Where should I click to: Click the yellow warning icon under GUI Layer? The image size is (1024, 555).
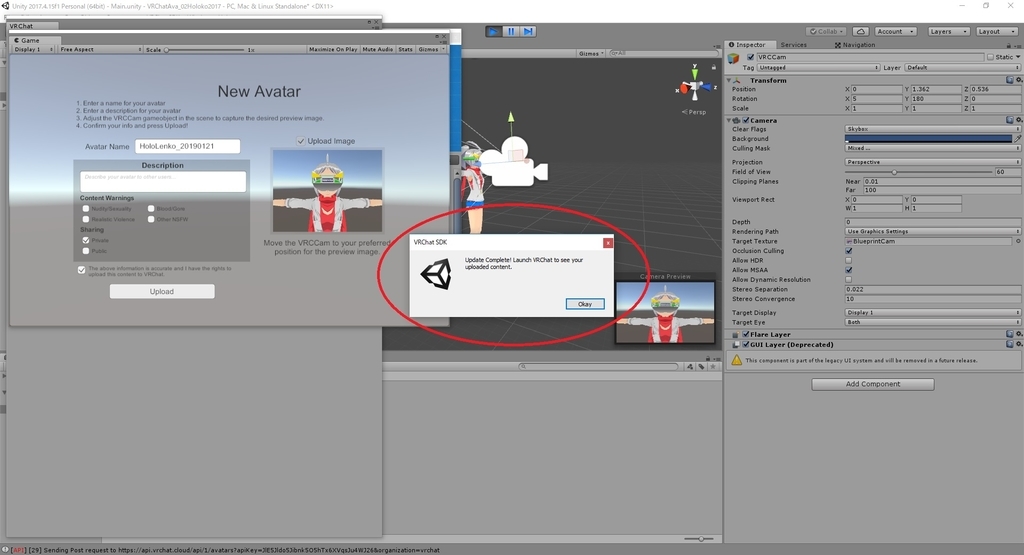click(x=737, y=360)
